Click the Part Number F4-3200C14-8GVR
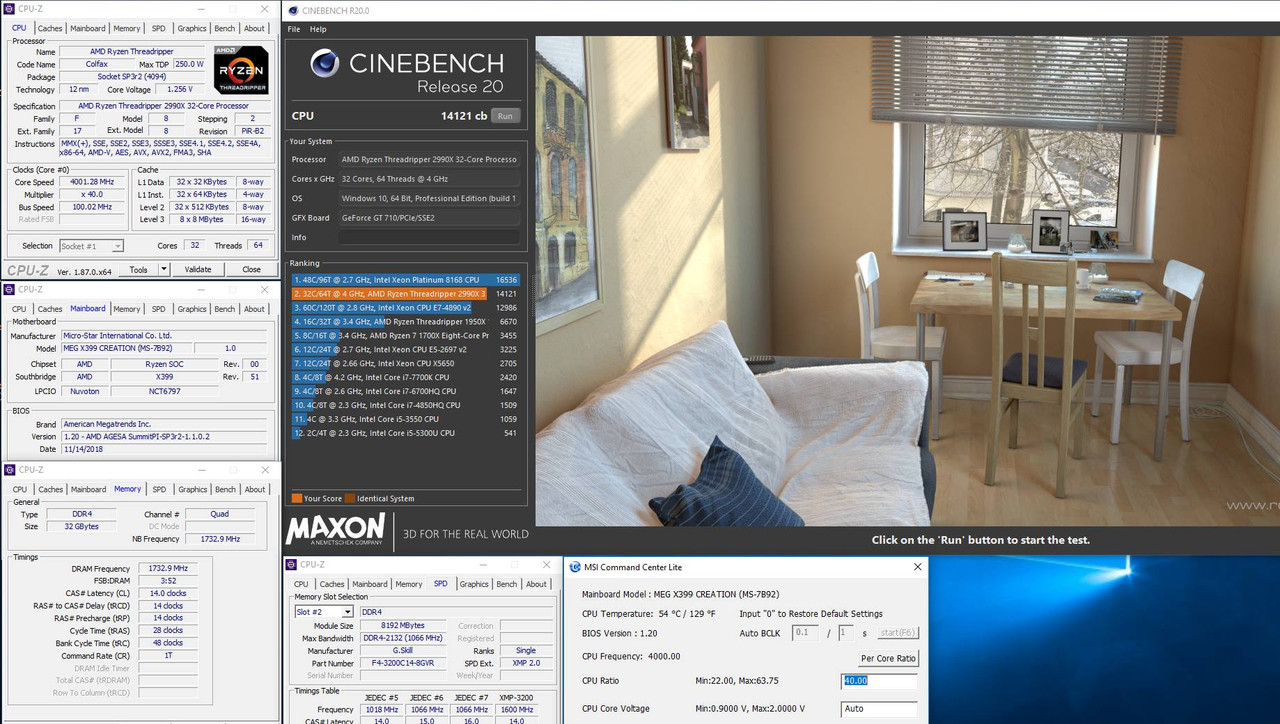The image size is (1280, 724). coord(404,663)
